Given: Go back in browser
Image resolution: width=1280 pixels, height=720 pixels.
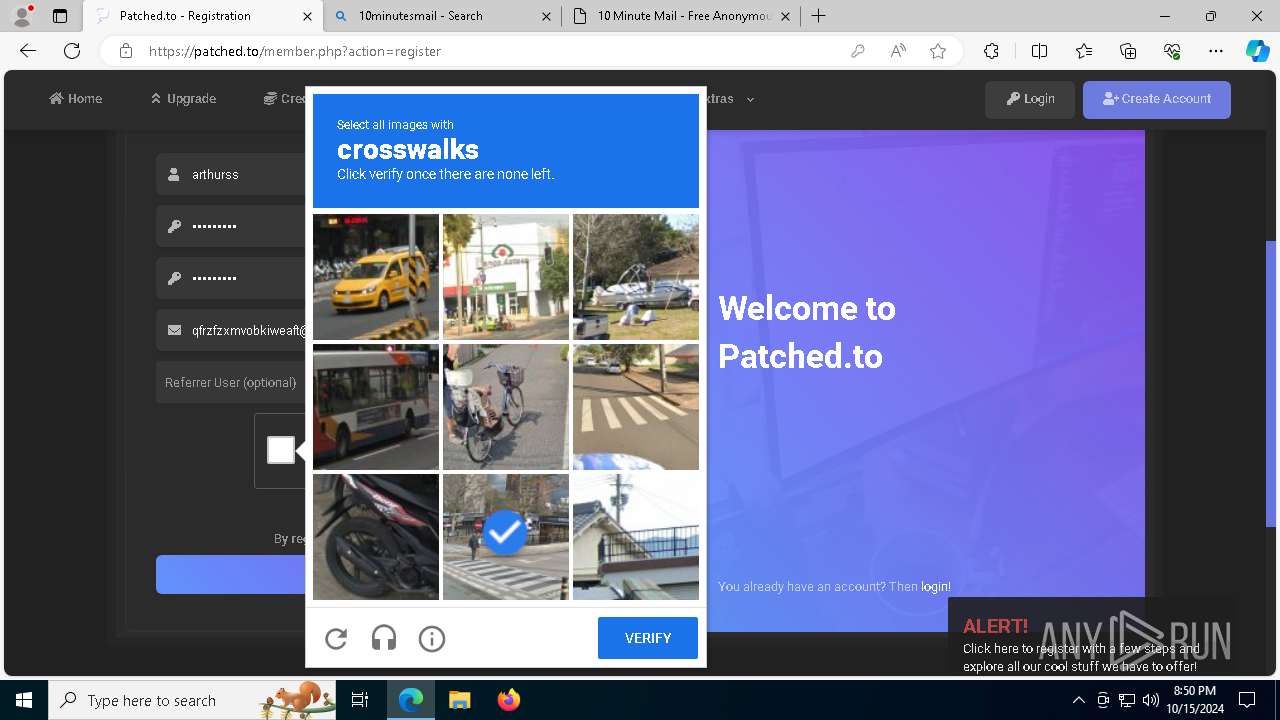Looking at the screenshot, I should coord(28,51).
